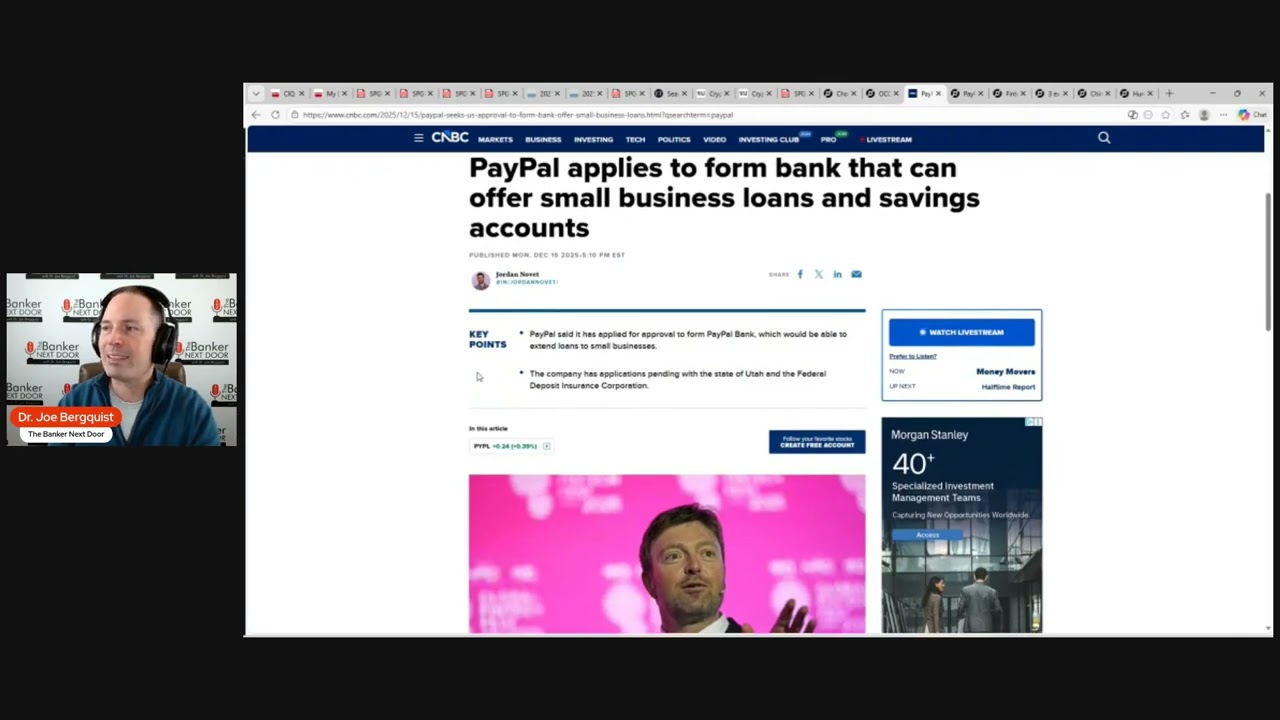Open the Livestream nav link
1280x720 pixels.
(886, 140)
